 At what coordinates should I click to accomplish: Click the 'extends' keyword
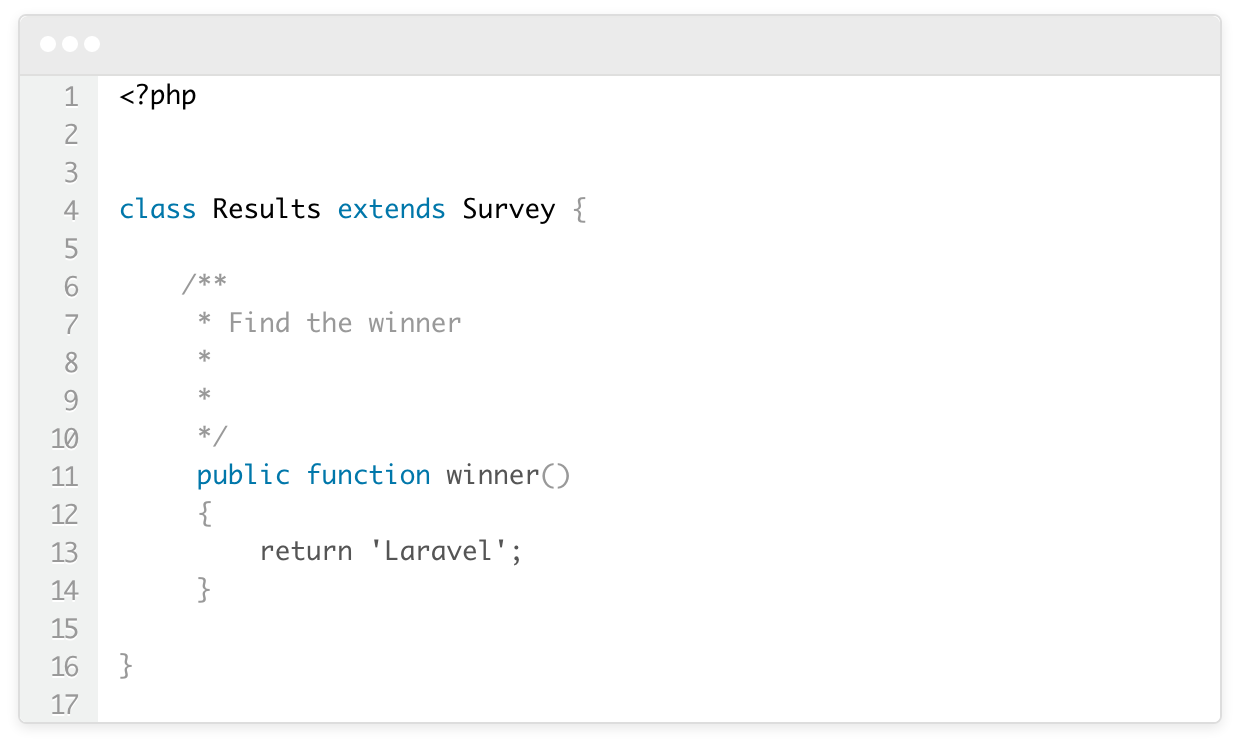[x=392, y=209]
